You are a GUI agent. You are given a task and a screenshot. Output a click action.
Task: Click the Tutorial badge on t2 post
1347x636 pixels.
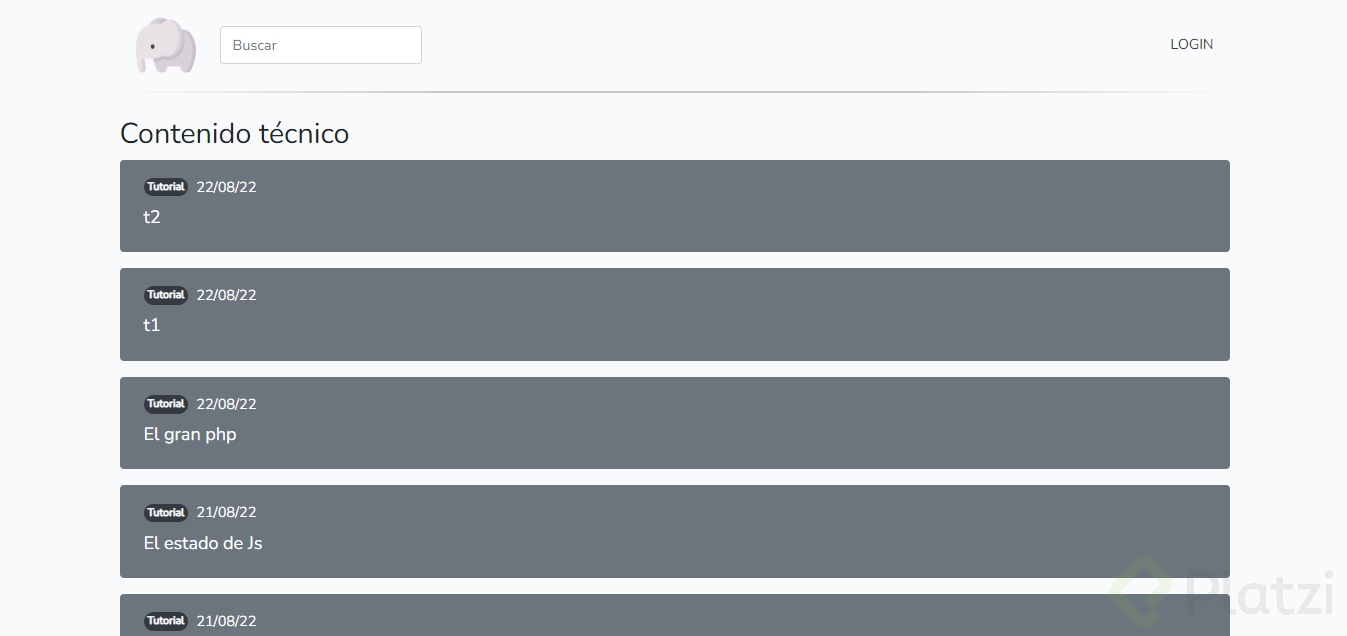tap(166, 187)
